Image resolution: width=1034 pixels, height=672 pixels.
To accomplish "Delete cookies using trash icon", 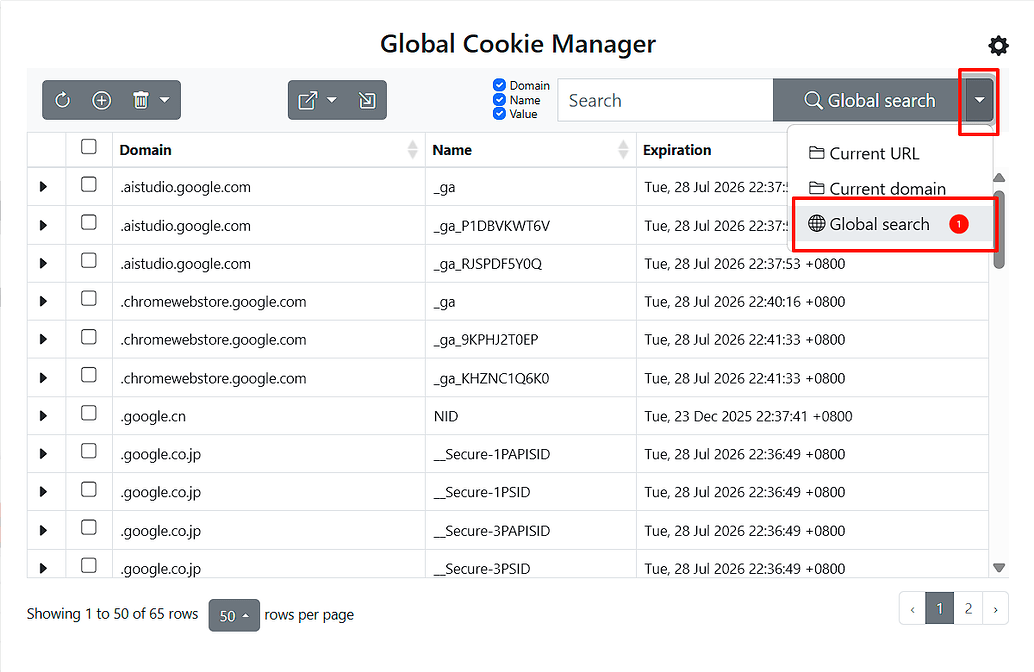I will click(x=140, y=100).
